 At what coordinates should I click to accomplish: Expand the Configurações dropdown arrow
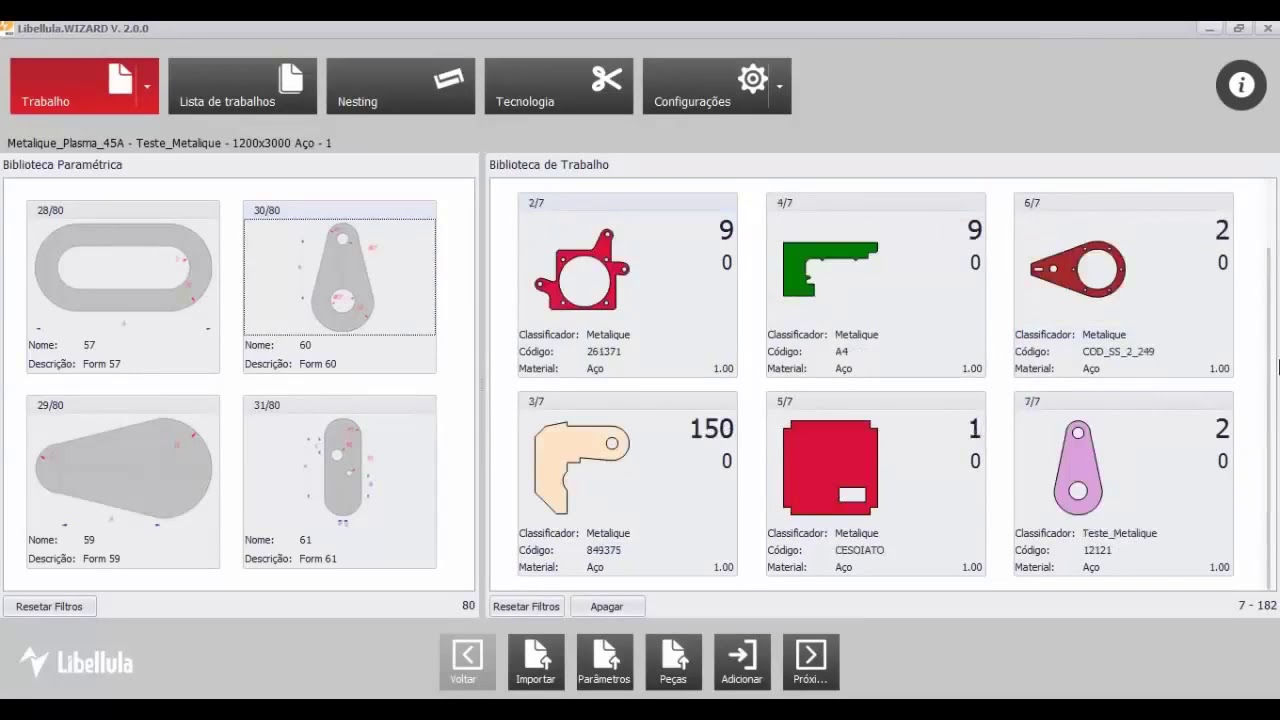tap(779, 86)
